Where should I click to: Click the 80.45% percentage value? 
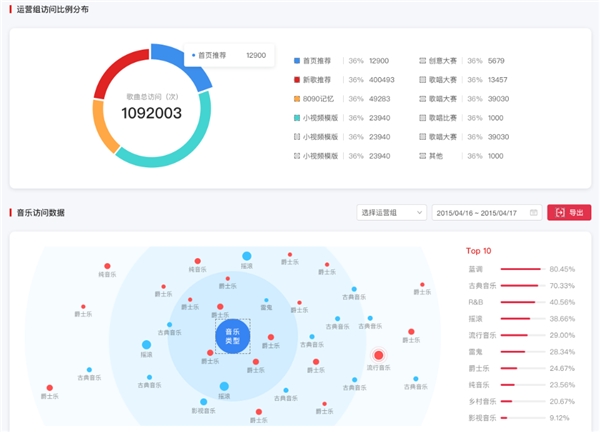click(x=562, y=269)
